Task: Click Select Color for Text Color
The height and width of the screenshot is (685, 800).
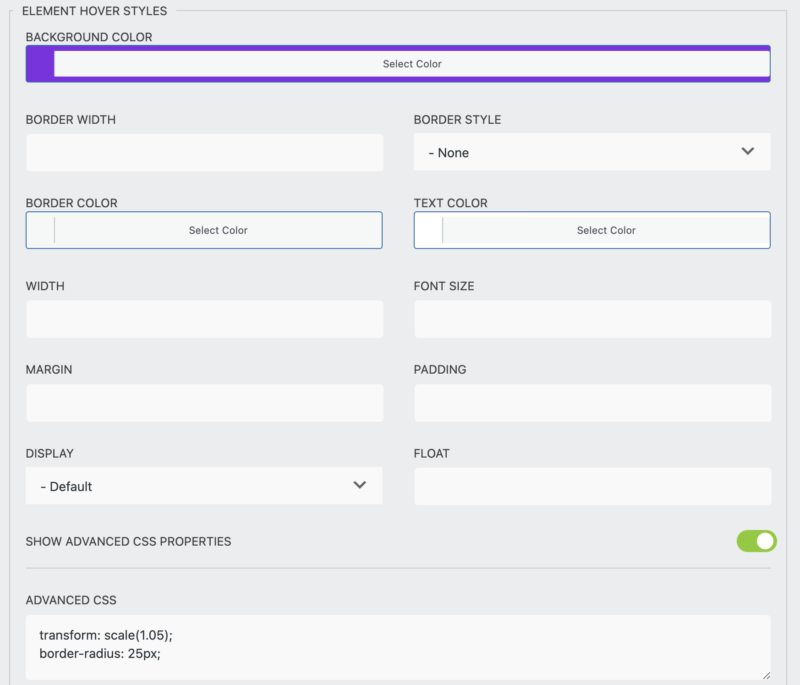Action: point(606,230)
